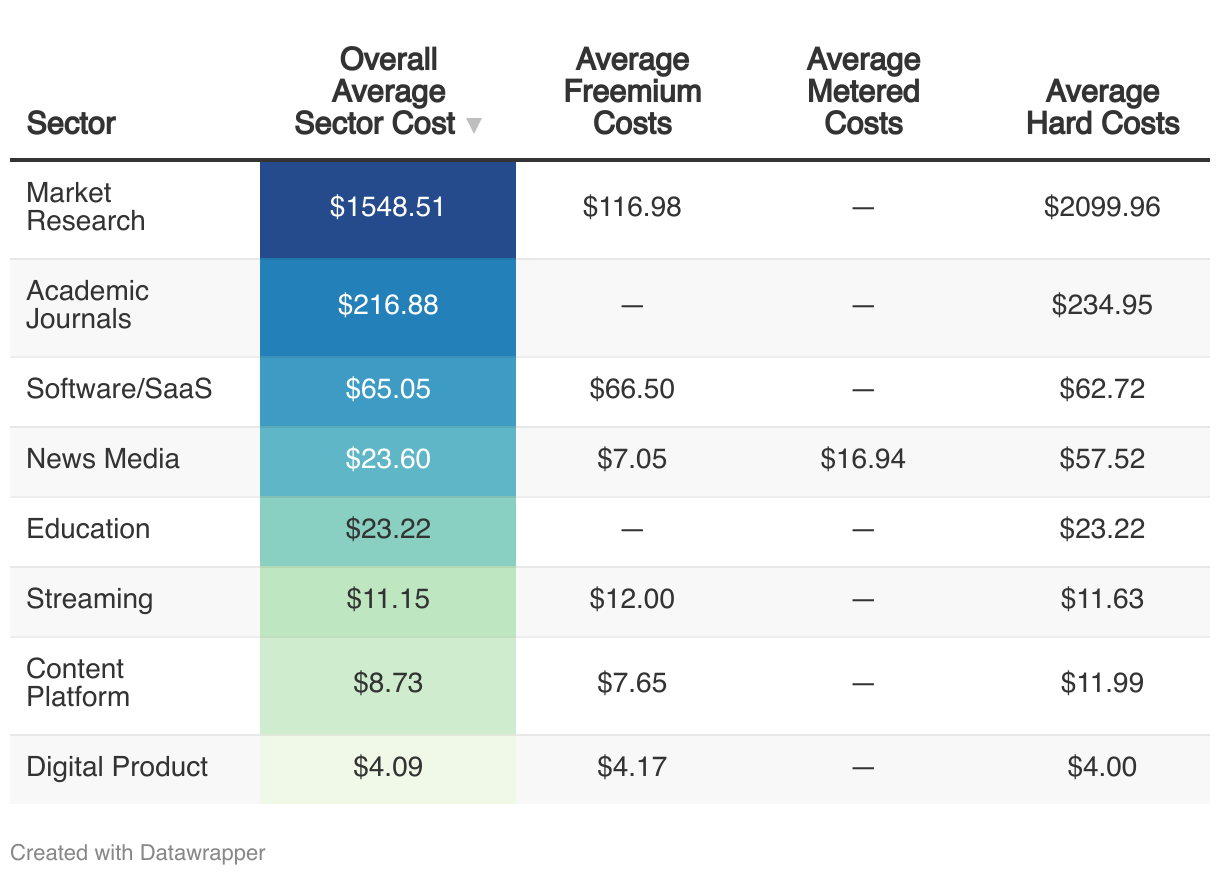Screen dimensions: 1220x876
Task: Select the $116.98 freemium cost value
Action: click(632, 207)
